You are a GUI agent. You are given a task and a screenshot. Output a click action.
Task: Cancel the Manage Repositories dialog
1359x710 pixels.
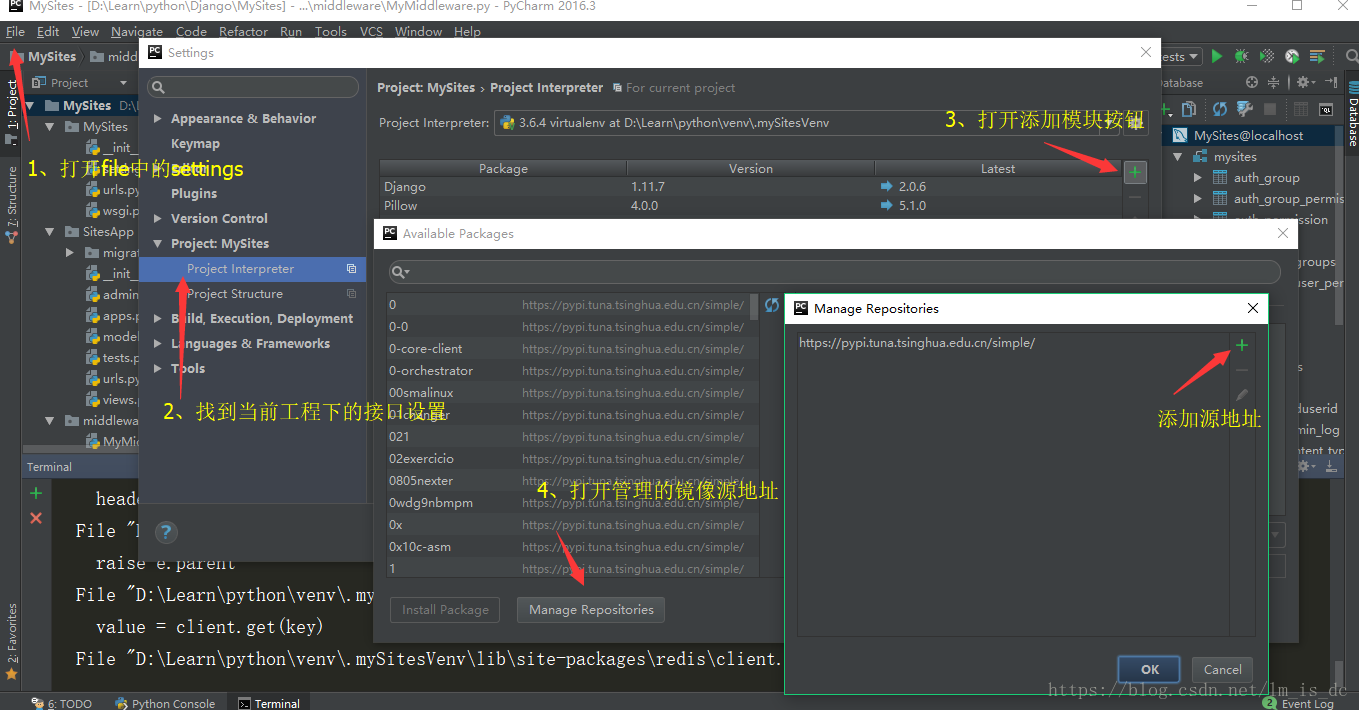1222,670
